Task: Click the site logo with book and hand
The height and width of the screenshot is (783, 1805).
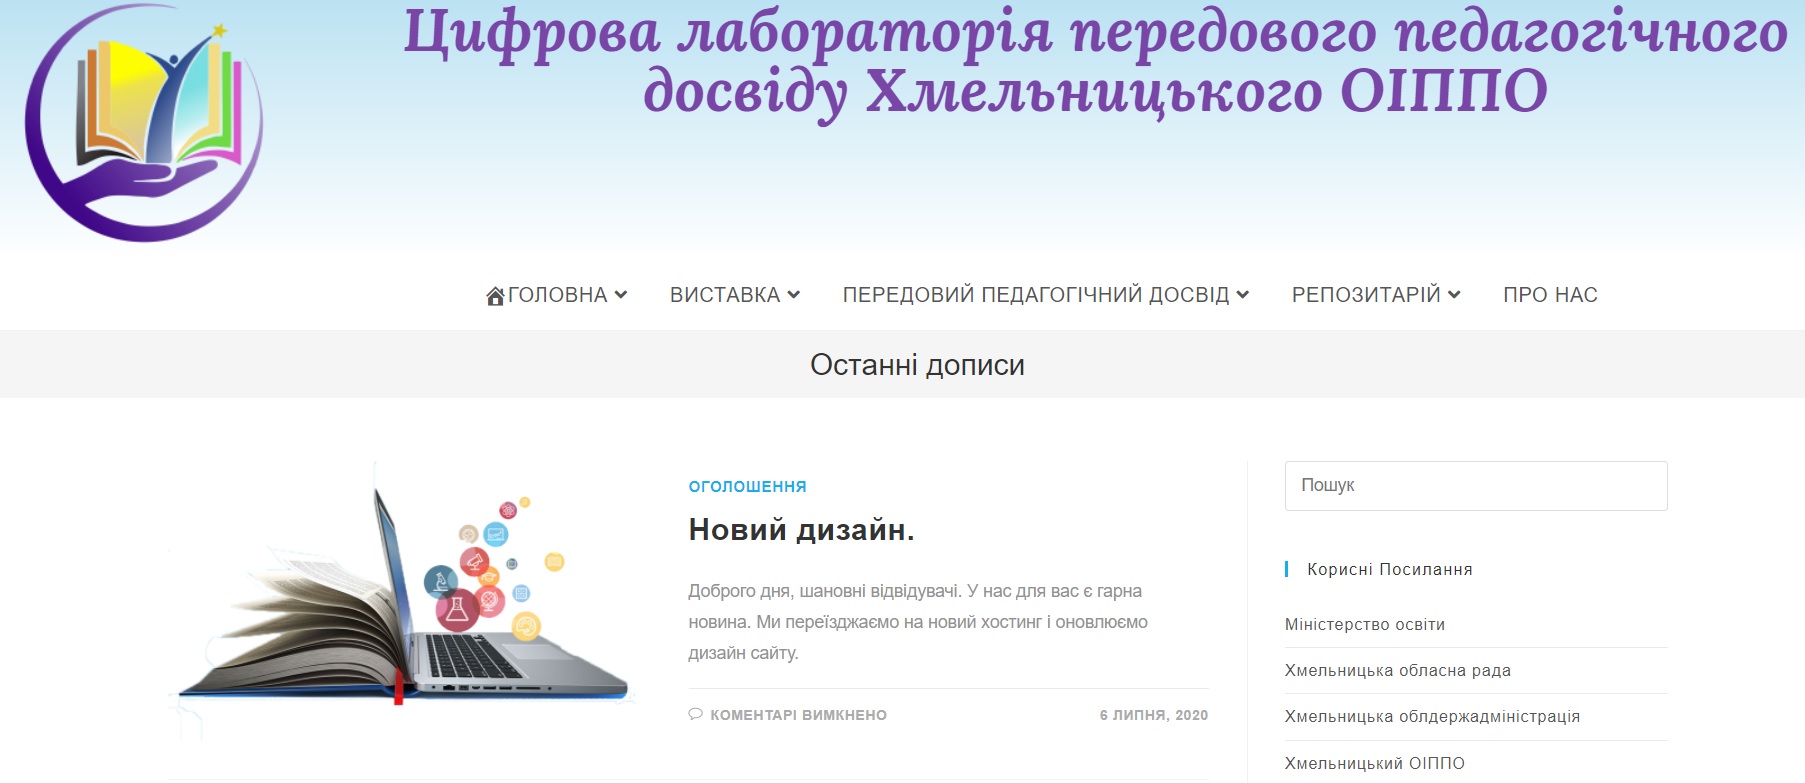Action: click(x=144, y=122)
